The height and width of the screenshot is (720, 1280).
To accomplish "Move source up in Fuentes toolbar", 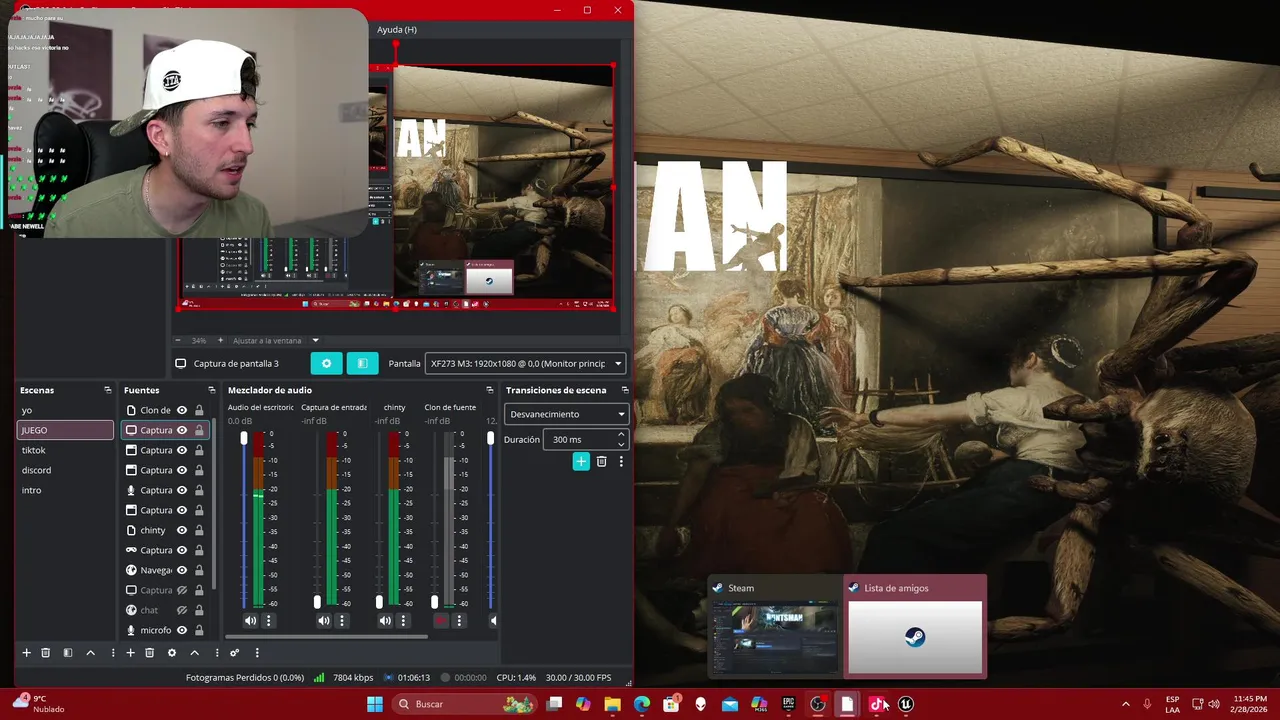I will click(x=194, y=653).
